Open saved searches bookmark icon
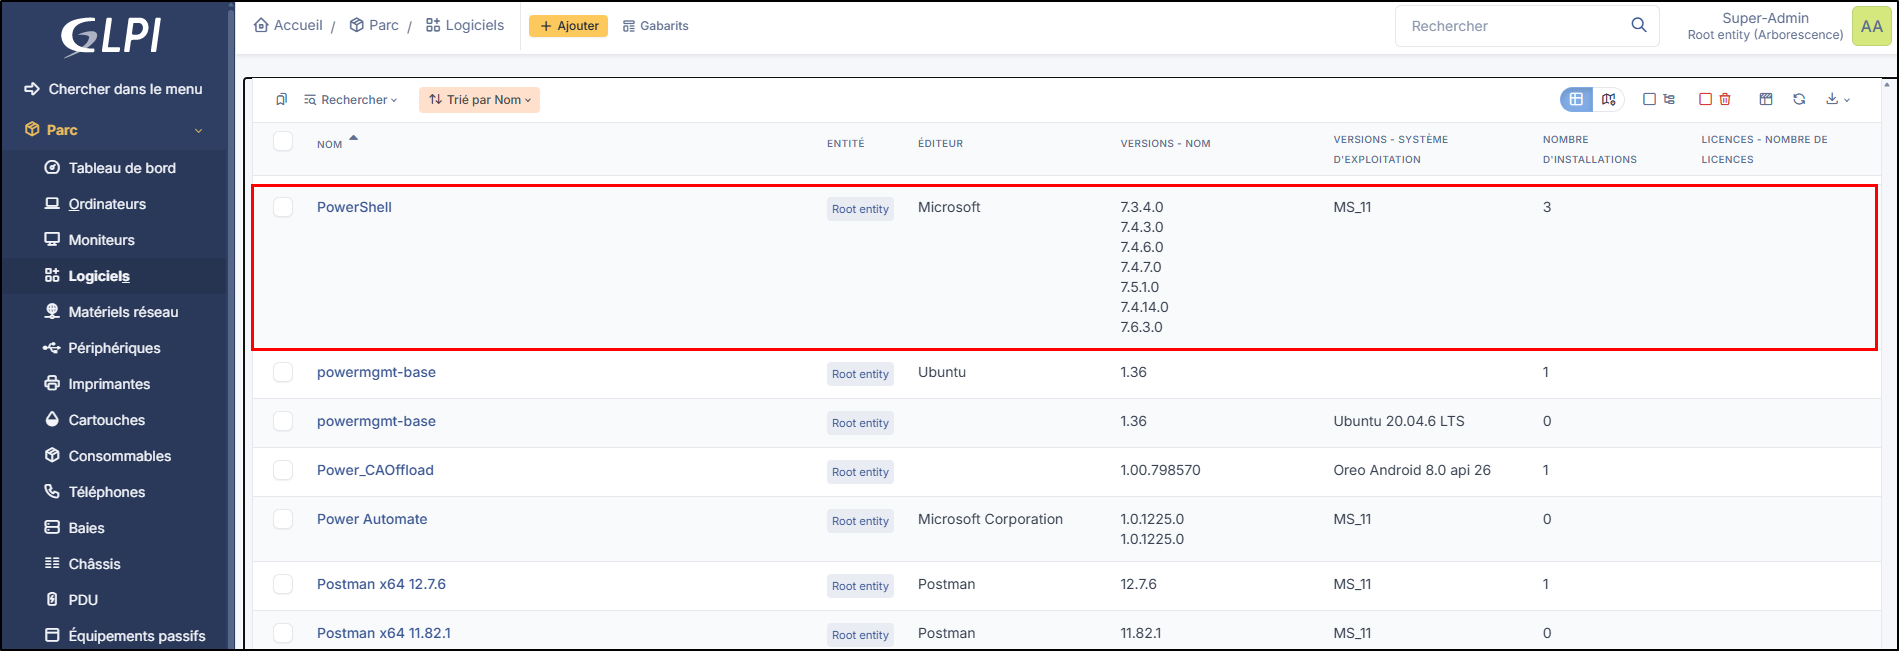 point(282,100)
